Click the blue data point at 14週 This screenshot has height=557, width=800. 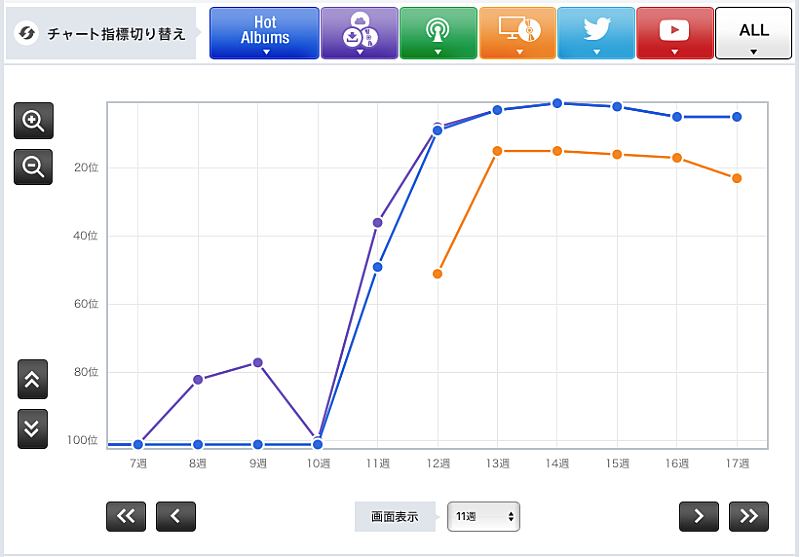click(x=557, y=103)
